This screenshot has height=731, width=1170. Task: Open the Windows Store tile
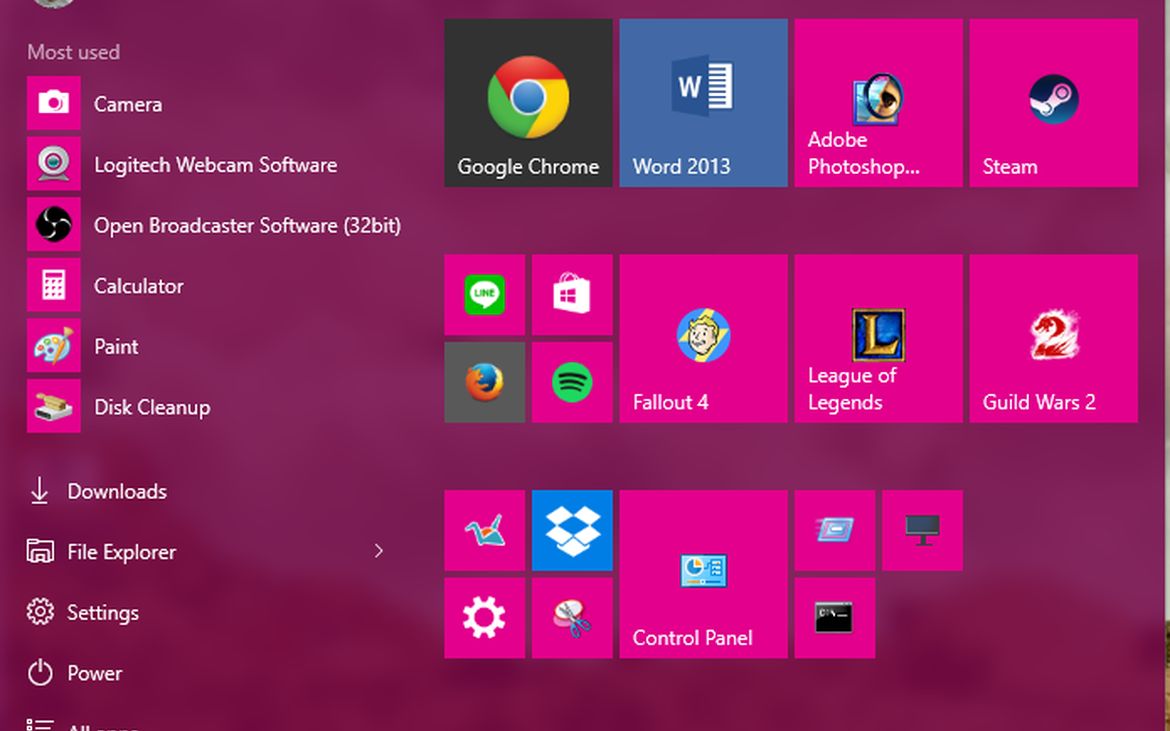click(x=571, y=295)
